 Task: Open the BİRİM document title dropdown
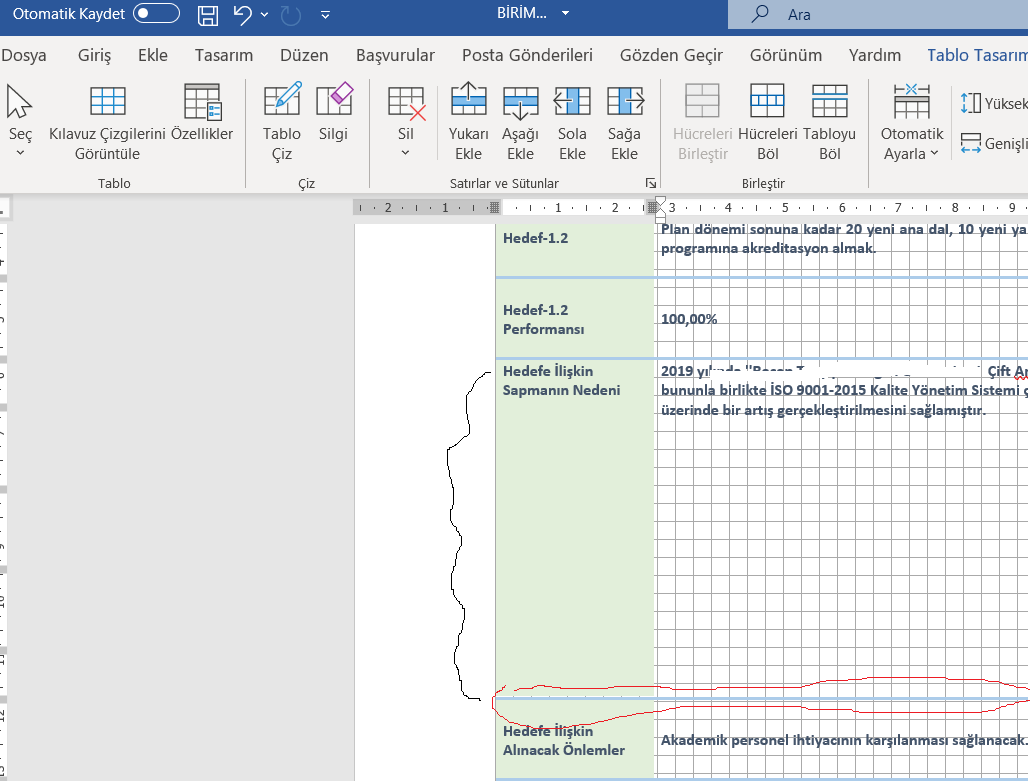(x=566, y=13)
